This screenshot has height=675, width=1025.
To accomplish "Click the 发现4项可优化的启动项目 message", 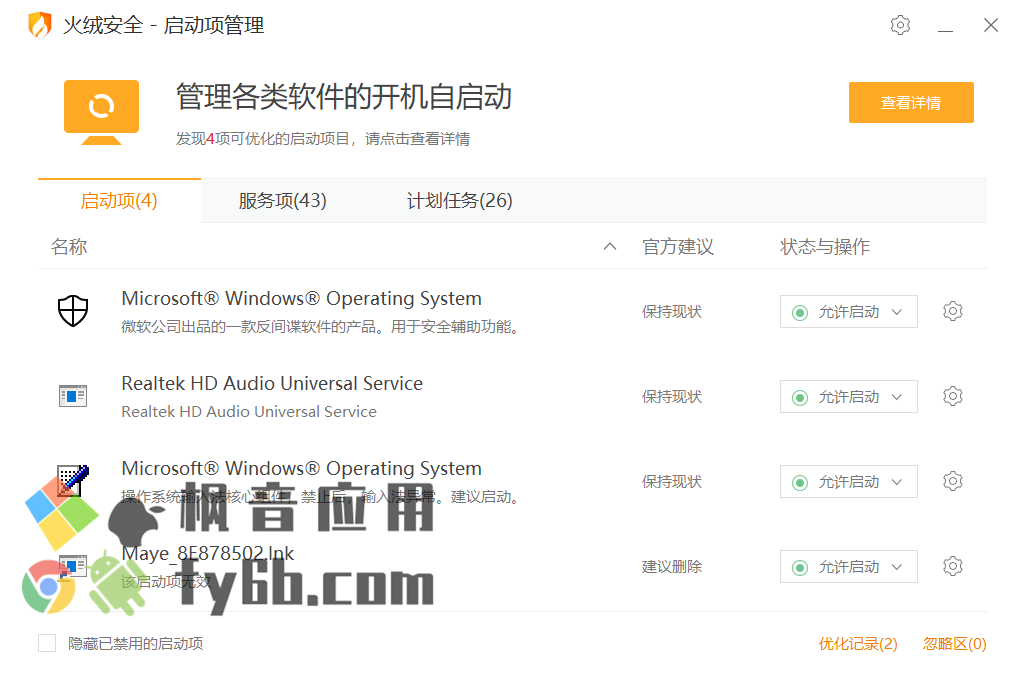I will [323, 139].
